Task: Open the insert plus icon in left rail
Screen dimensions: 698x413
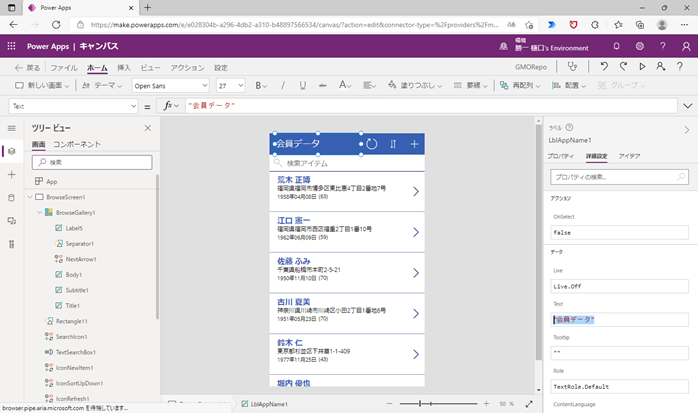Action: coord(12,174)
